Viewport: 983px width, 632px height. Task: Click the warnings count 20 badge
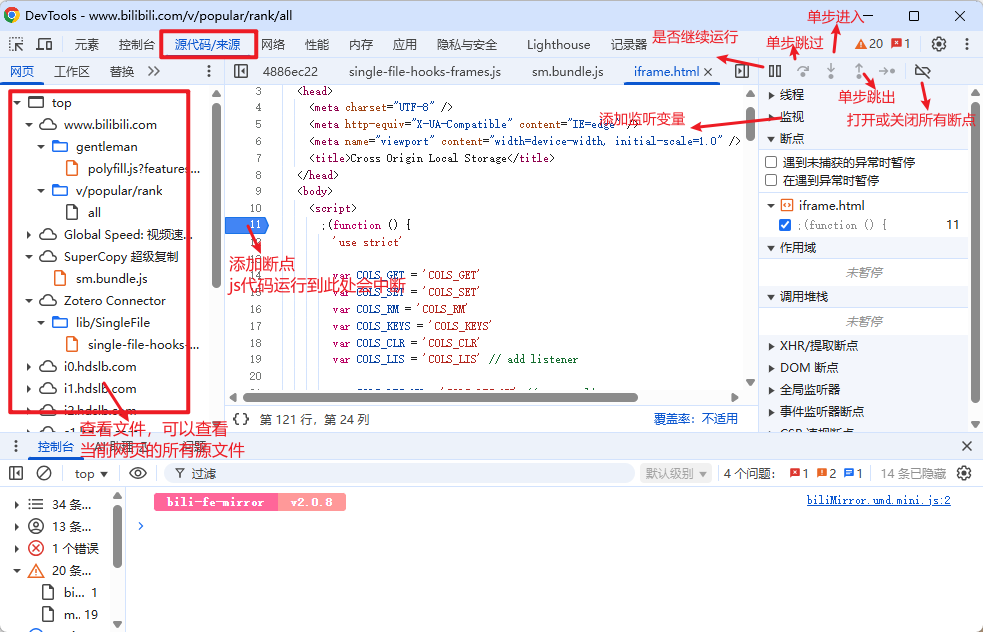[869, 44]
